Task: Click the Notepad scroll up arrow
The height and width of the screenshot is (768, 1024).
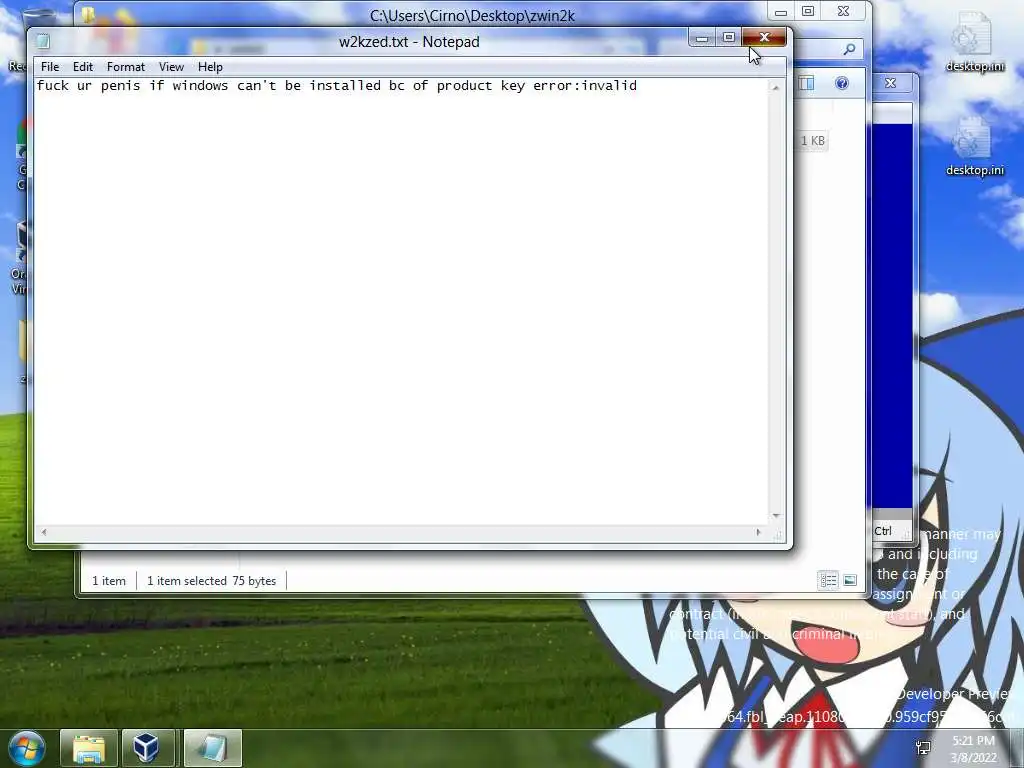Action: point(776,87)
